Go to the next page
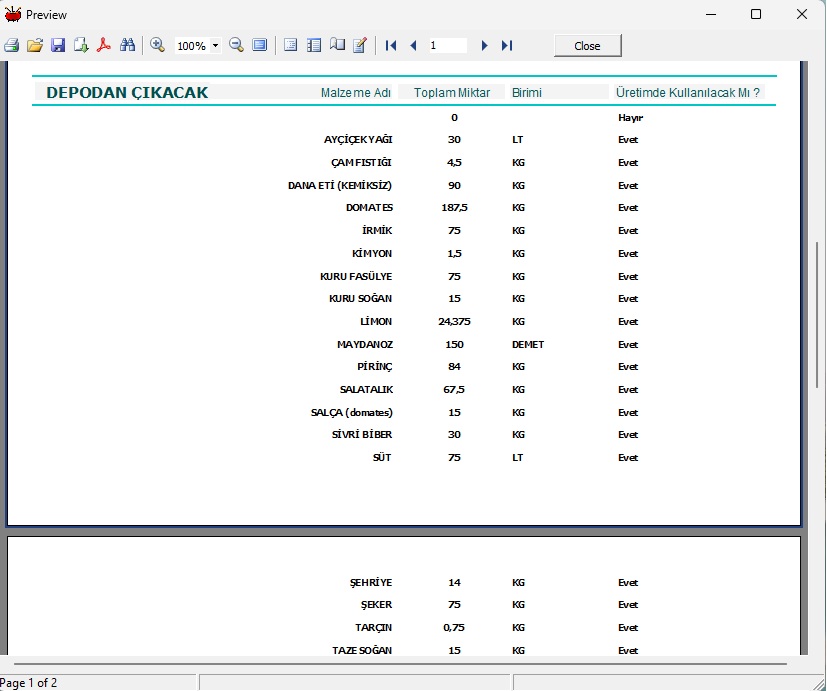Viewport: 827px width, 691px height. click(x=484, y=46)
